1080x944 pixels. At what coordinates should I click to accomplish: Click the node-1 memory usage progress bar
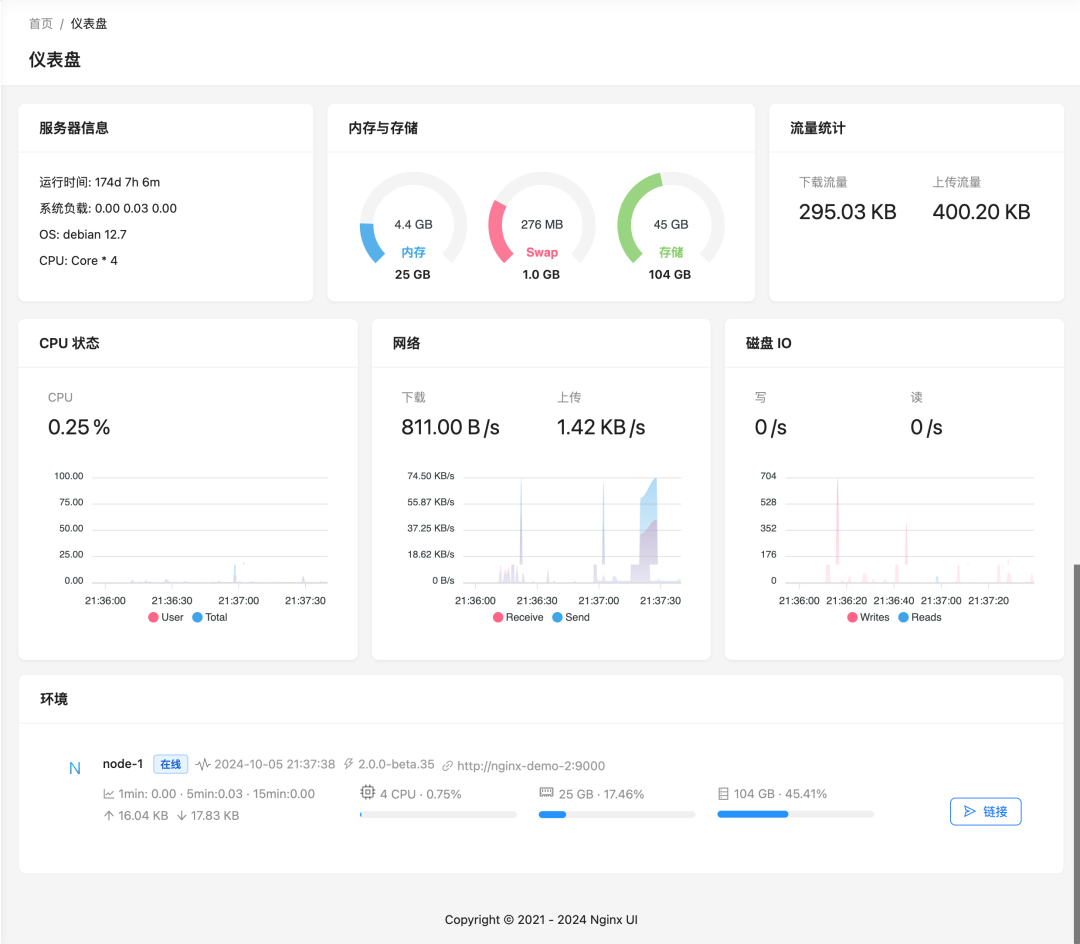617,815
